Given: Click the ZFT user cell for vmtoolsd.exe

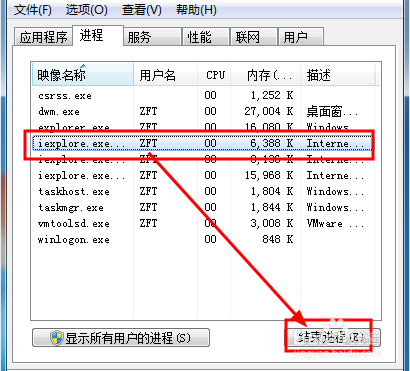Looking at the screenshot, I should tap(148, 224).
